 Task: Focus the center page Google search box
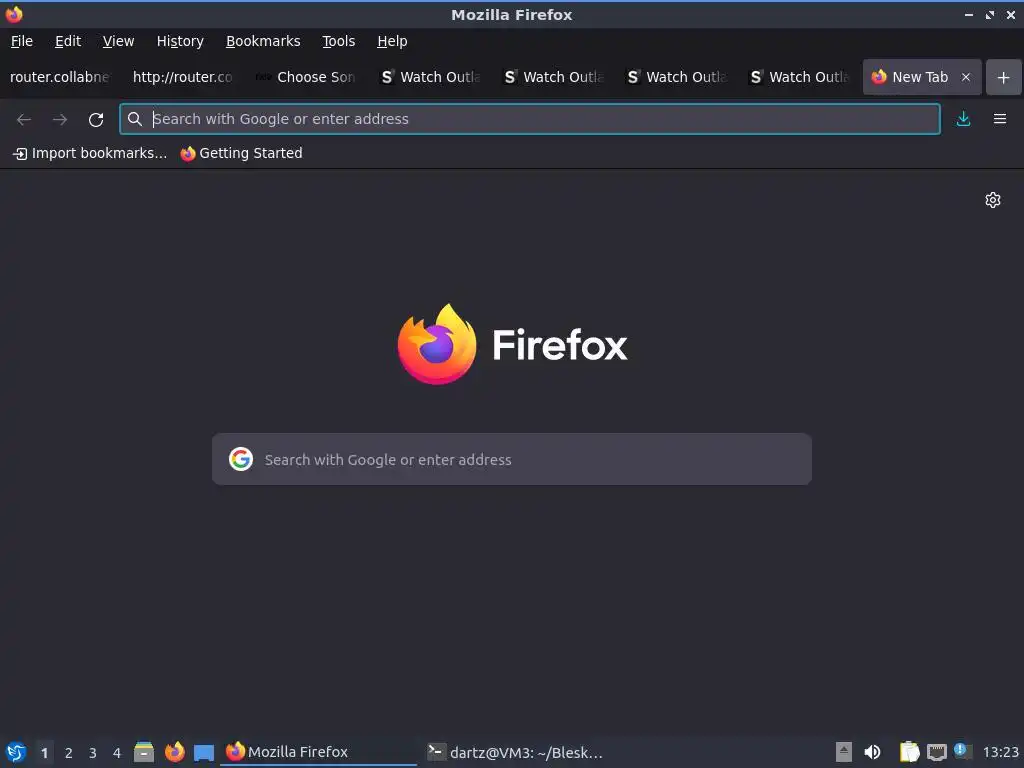pos(512,459)
